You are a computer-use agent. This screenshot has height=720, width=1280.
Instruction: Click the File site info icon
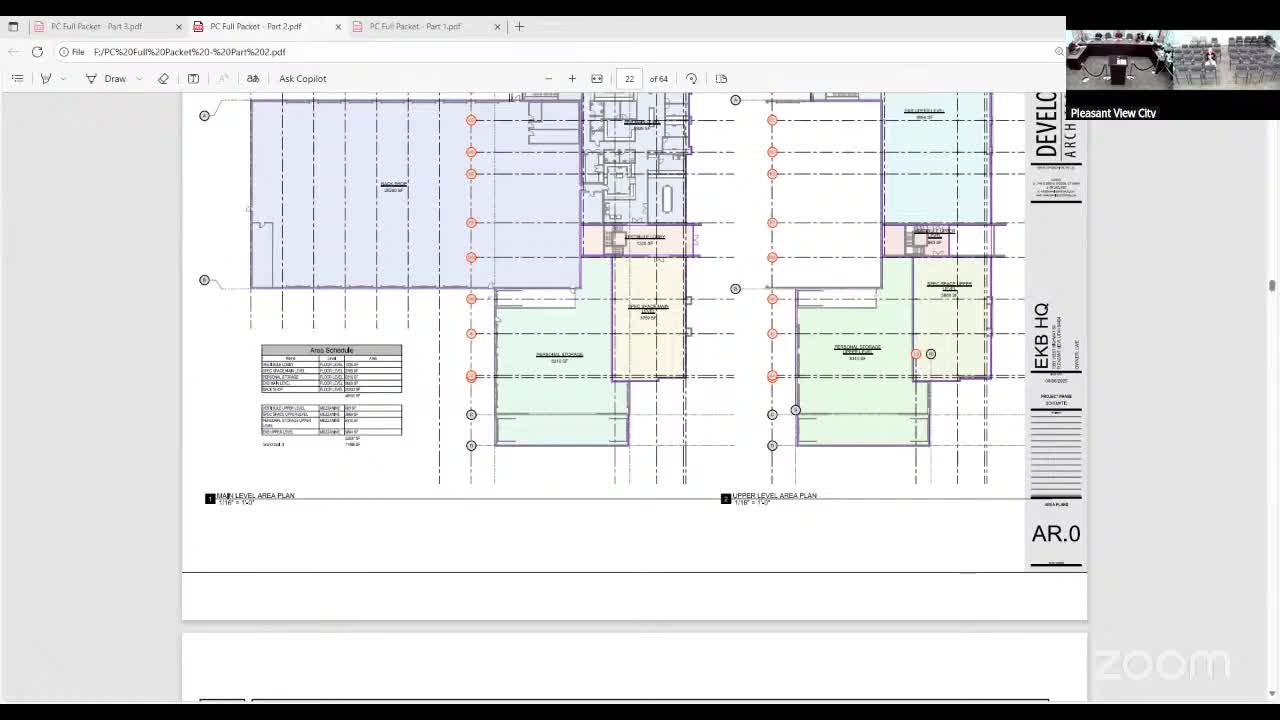[71, 52]
